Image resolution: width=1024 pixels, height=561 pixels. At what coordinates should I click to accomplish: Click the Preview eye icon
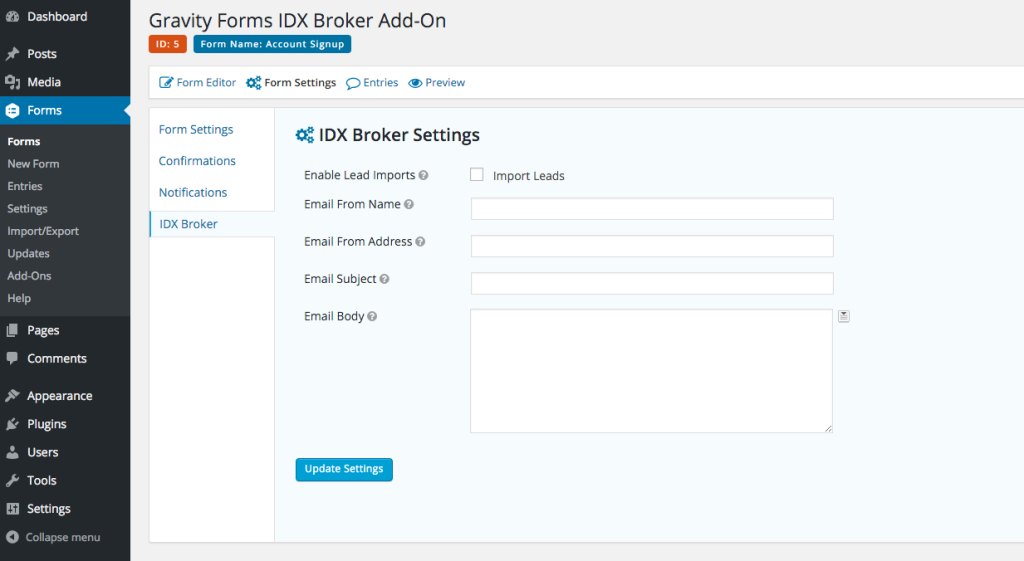(x=415, y=83)
